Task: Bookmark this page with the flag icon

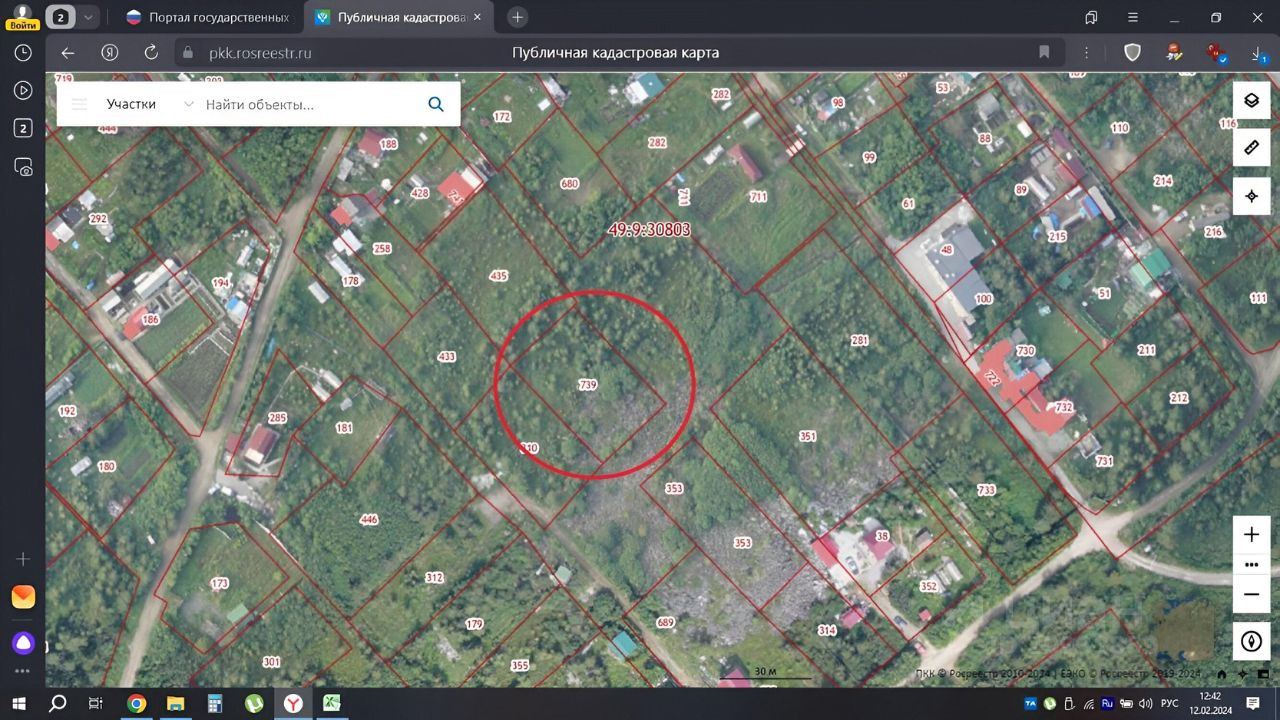Action: click(x=1044, y=52)
